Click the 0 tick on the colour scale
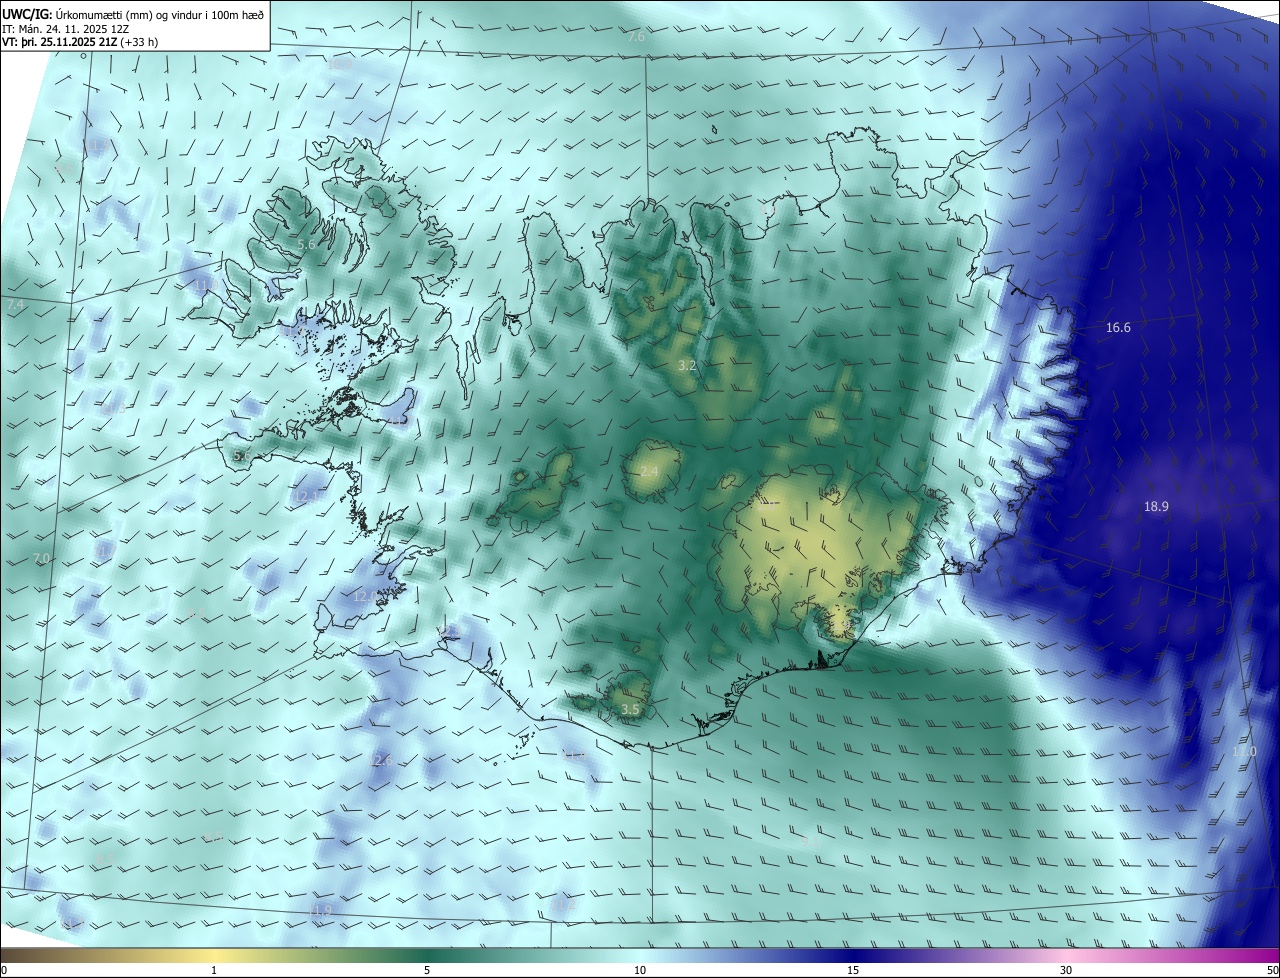This screenshot has height=978, width=1280. coord(4,971)
